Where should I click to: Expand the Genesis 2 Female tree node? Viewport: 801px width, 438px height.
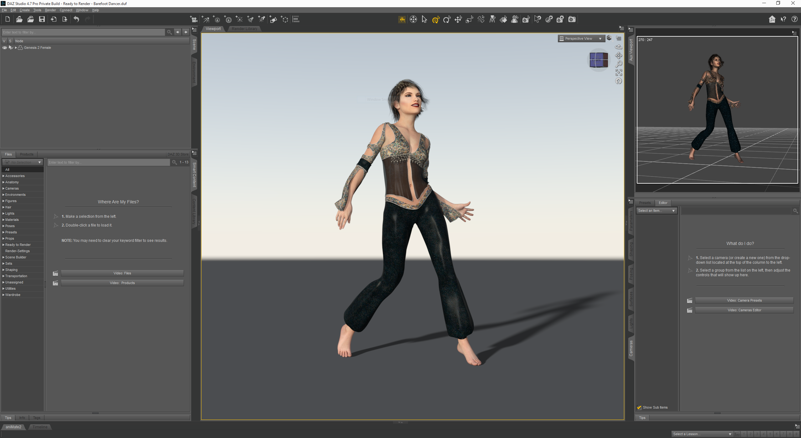coord(15,47)
